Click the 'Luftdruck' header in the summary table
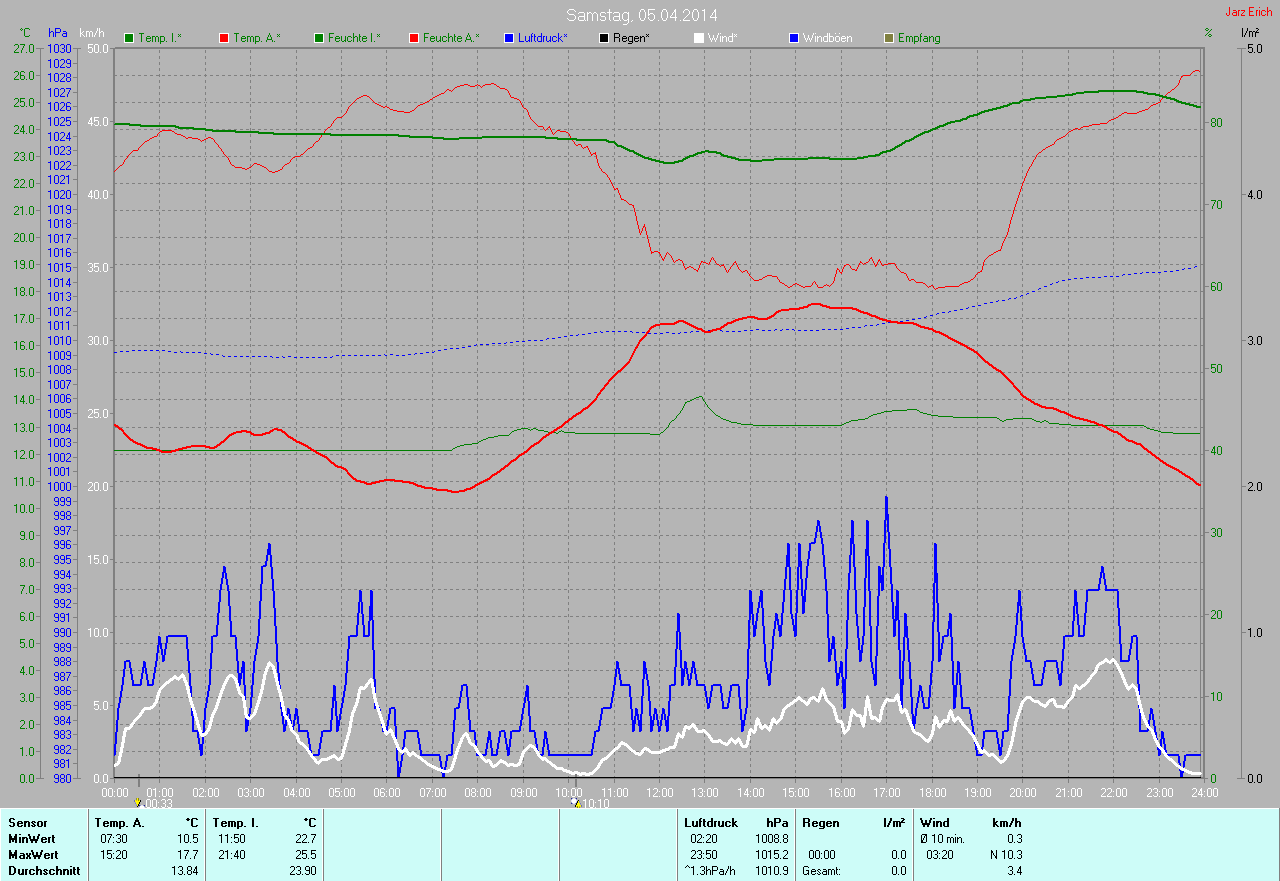1280x881 pixels. pyautogui.click(x=711, y=823)
